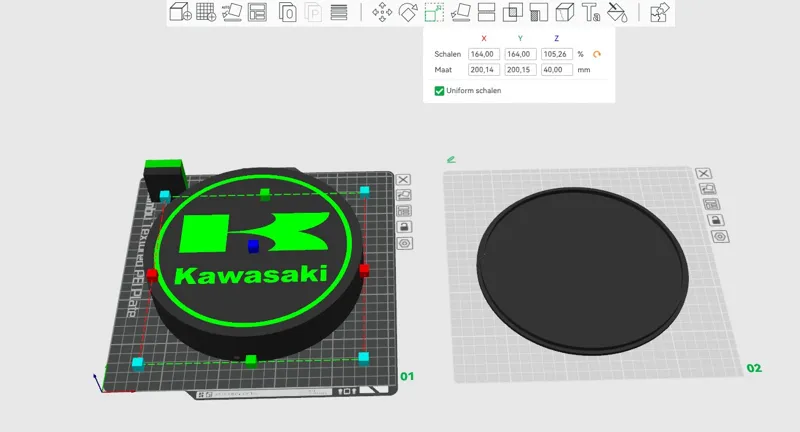
Task: Add a new plate with grid-plus icon
Action: (x=206, y=12)
